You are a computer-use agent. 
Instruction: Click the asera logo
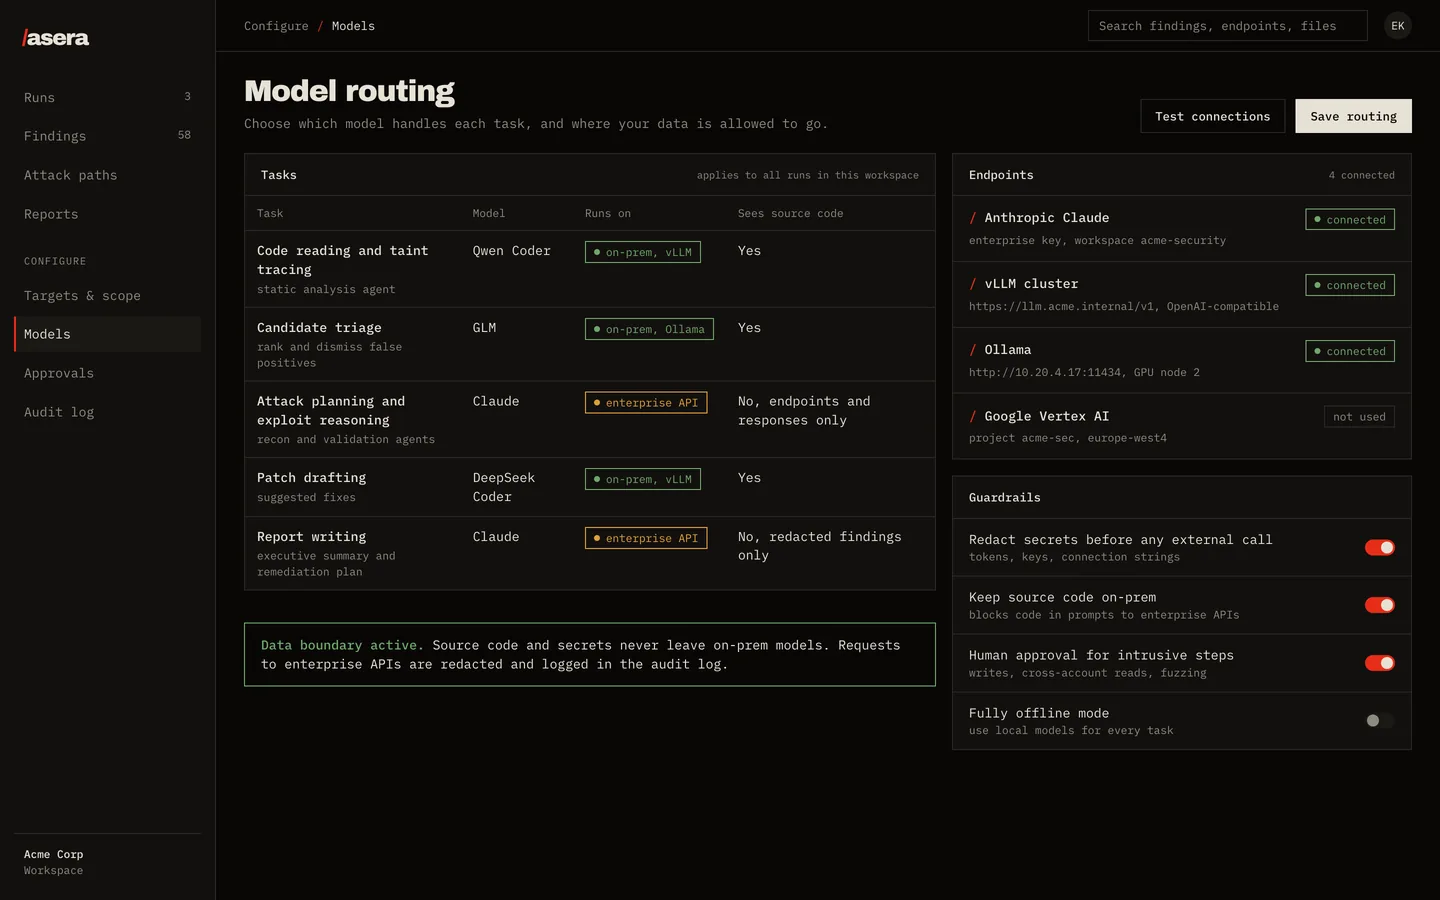(56, 38)
